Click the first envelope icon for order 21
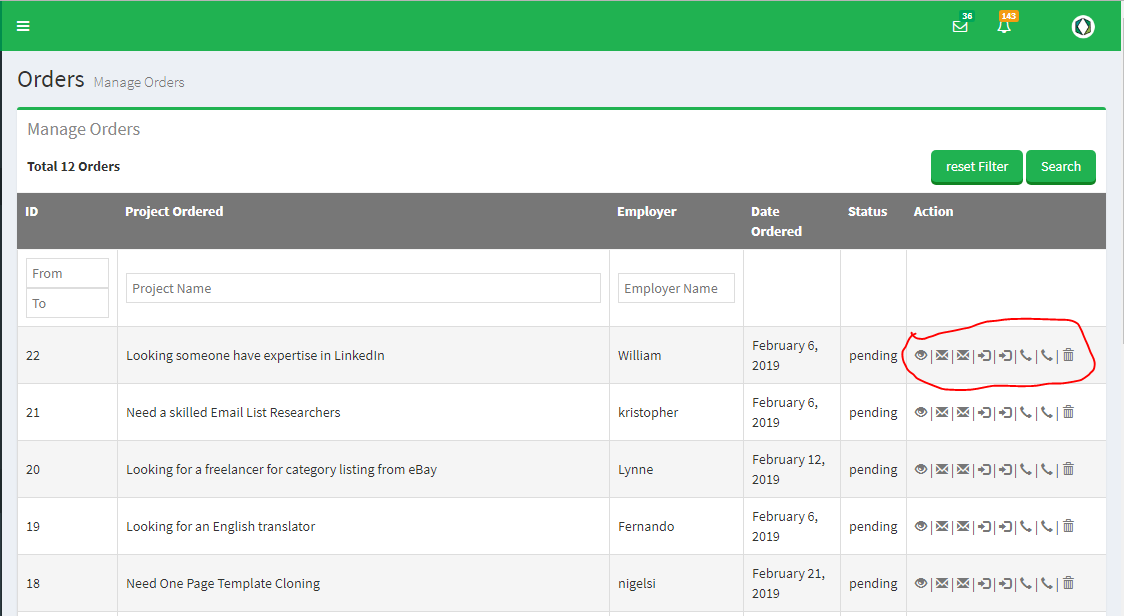The width and height of the screenshot is (1124, 616). point(942,412)
